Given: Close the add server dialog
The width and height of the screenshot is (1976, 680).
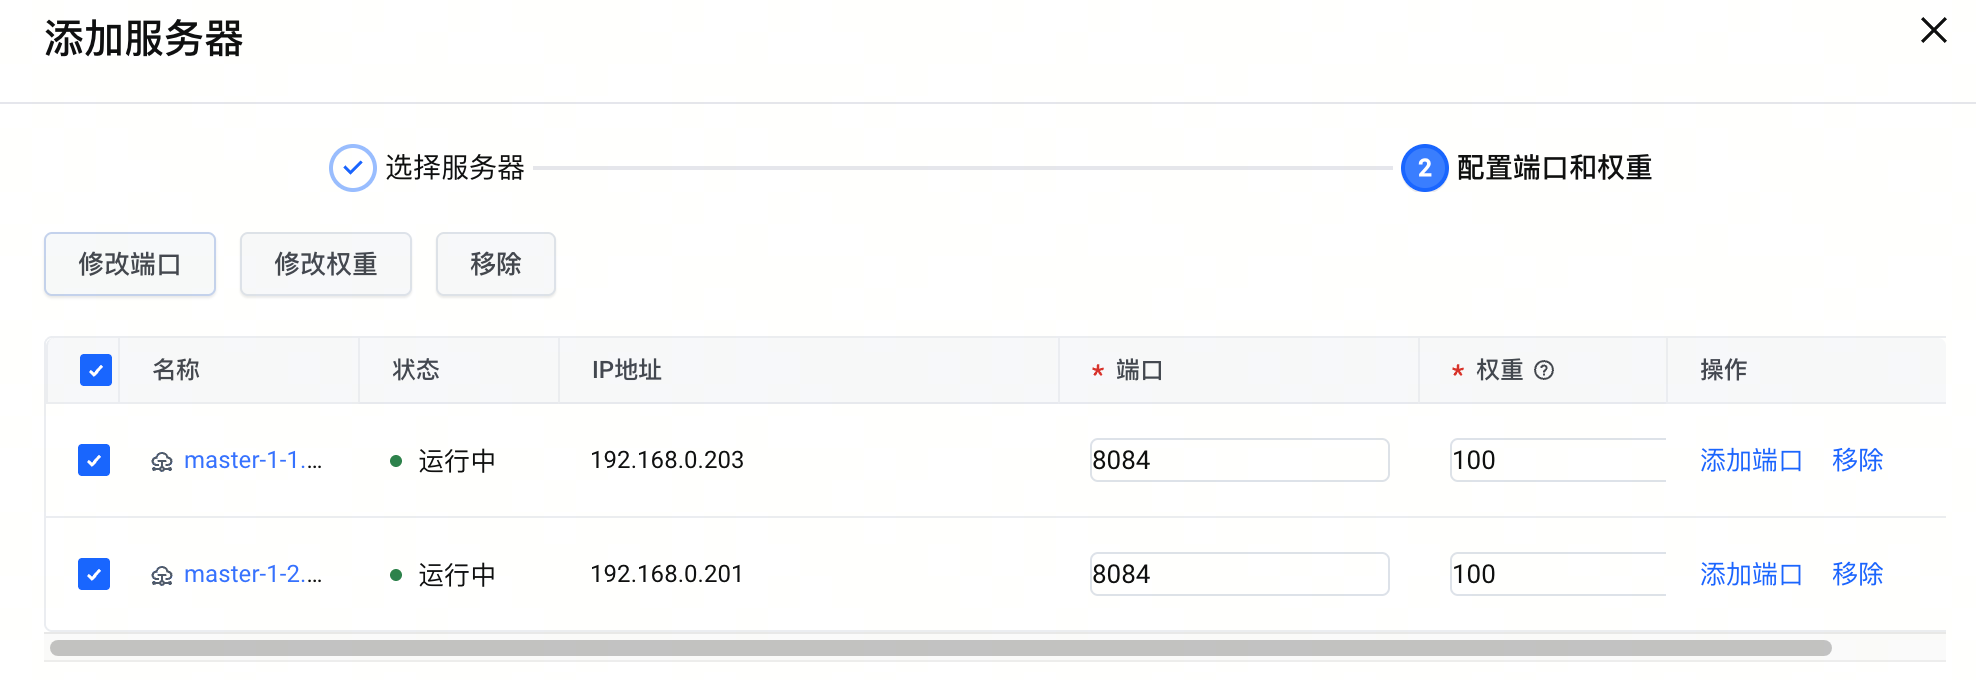Looking at the screenshot, I should click(x=1933, y=31).
